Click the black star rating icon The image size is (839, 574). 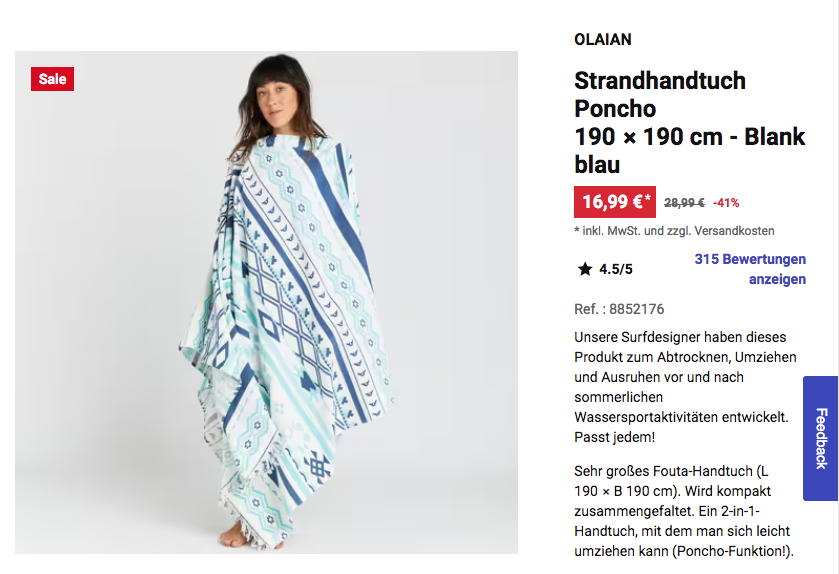585,269
